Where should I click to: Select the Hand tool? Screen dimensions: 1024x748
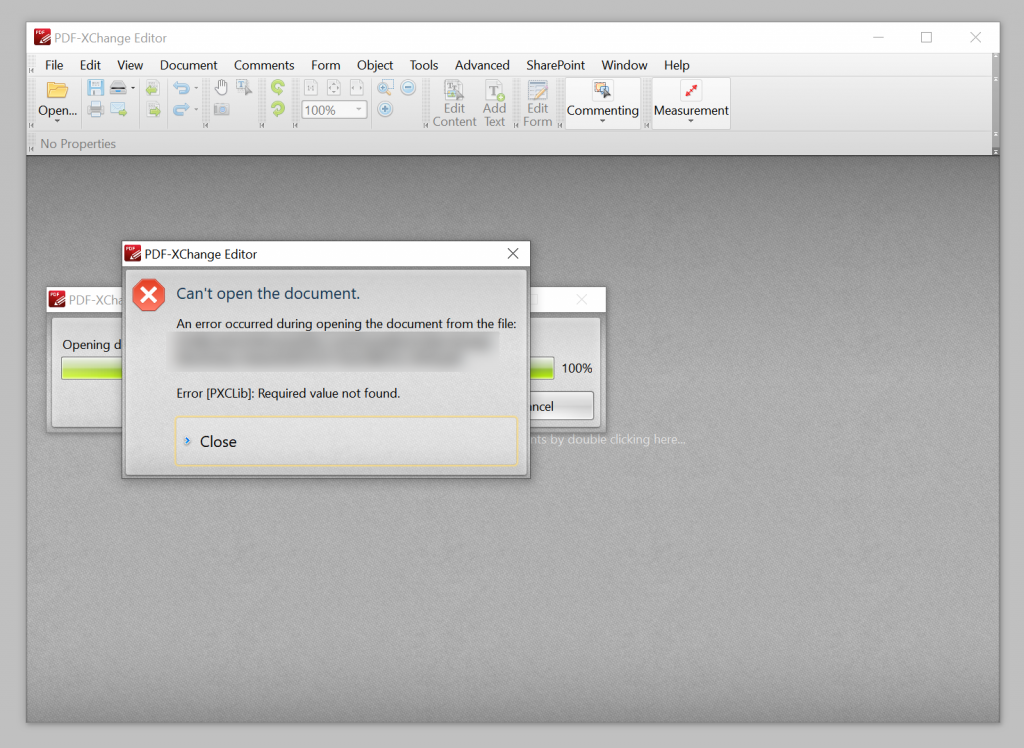(x=221, y=88)
